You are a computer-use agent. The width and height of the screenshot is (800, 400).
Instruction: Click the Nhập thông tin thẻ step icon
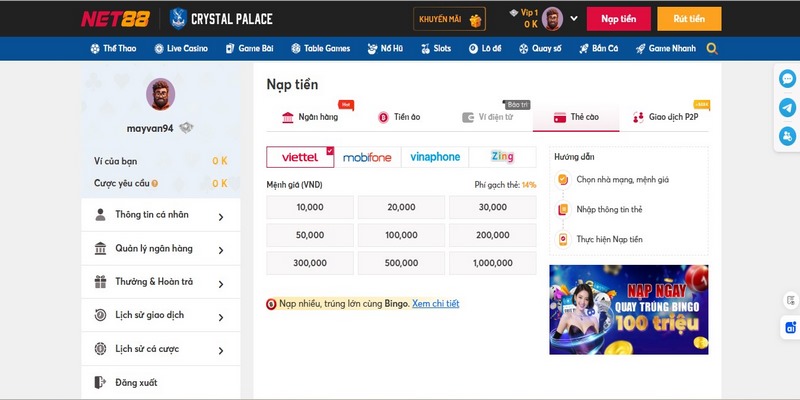pos(563,209)
